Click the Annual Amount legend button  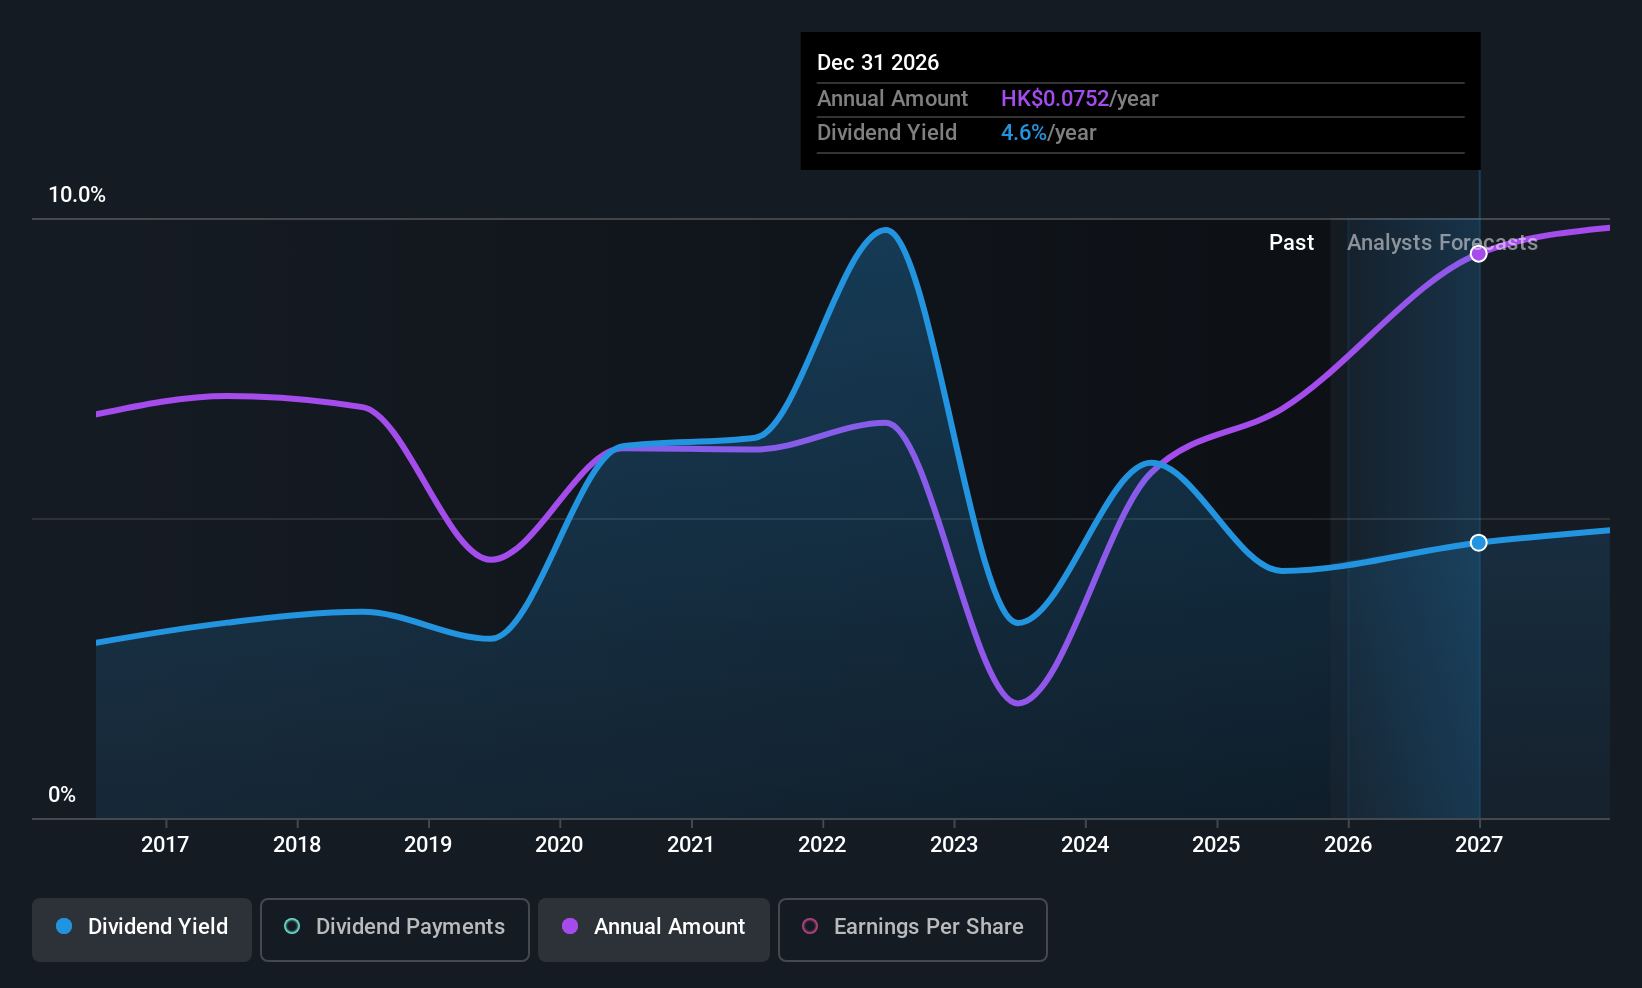click(x=653, y=929)
